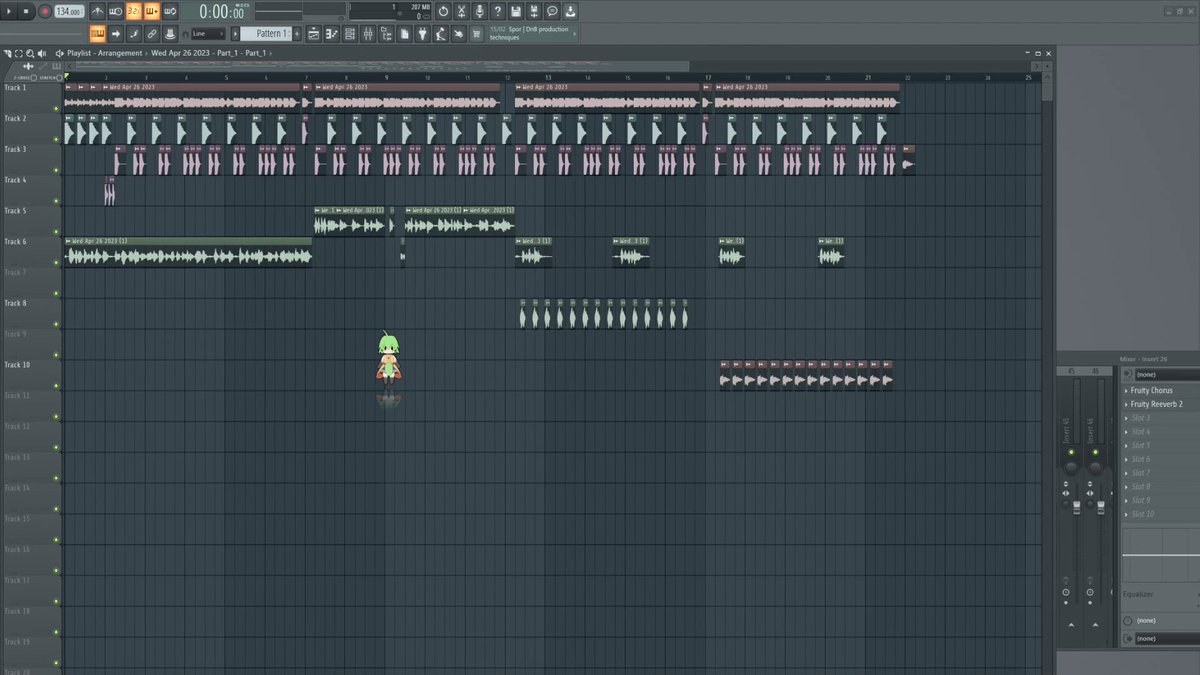Image resolution: width=1200 pixels, height=675 pixels.
Task: Save project with floppy disk icon
Action: tap(515, 11)
